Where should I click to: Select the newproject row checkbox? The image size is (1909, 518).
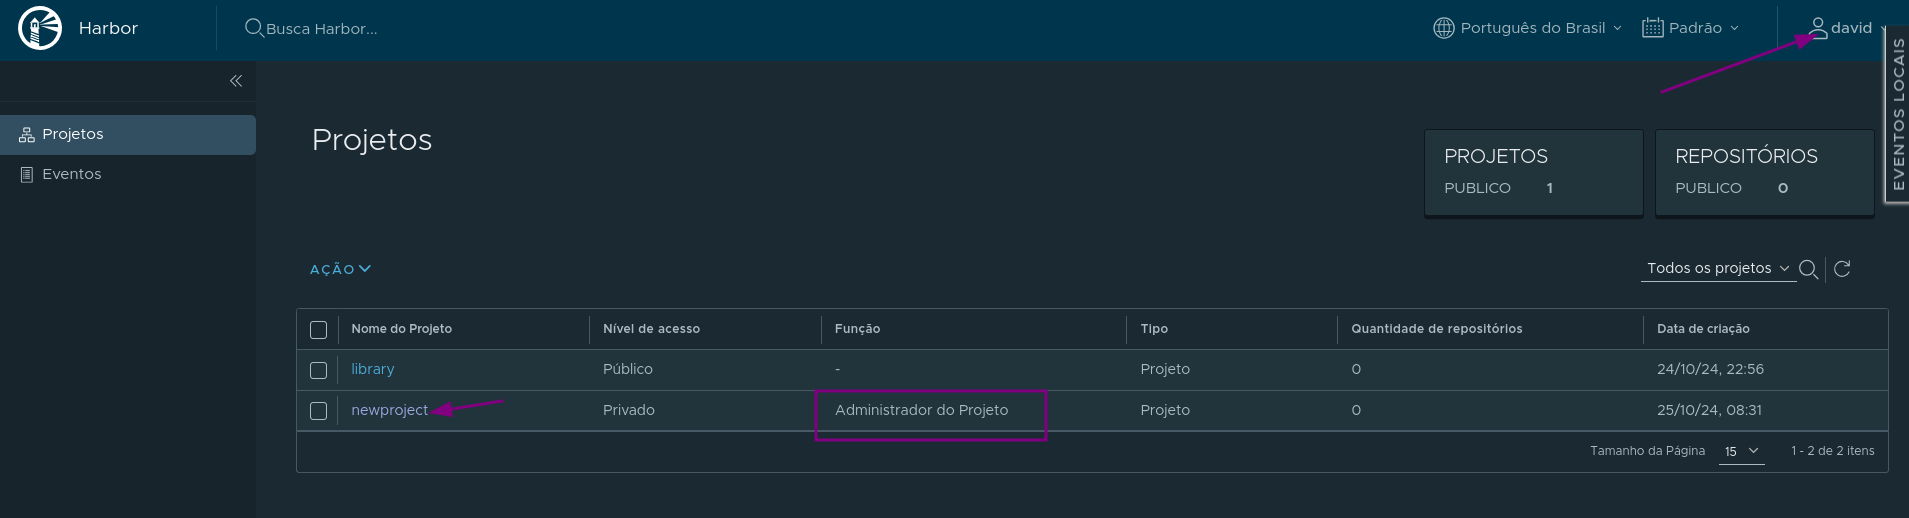click(x=319, y=411)
